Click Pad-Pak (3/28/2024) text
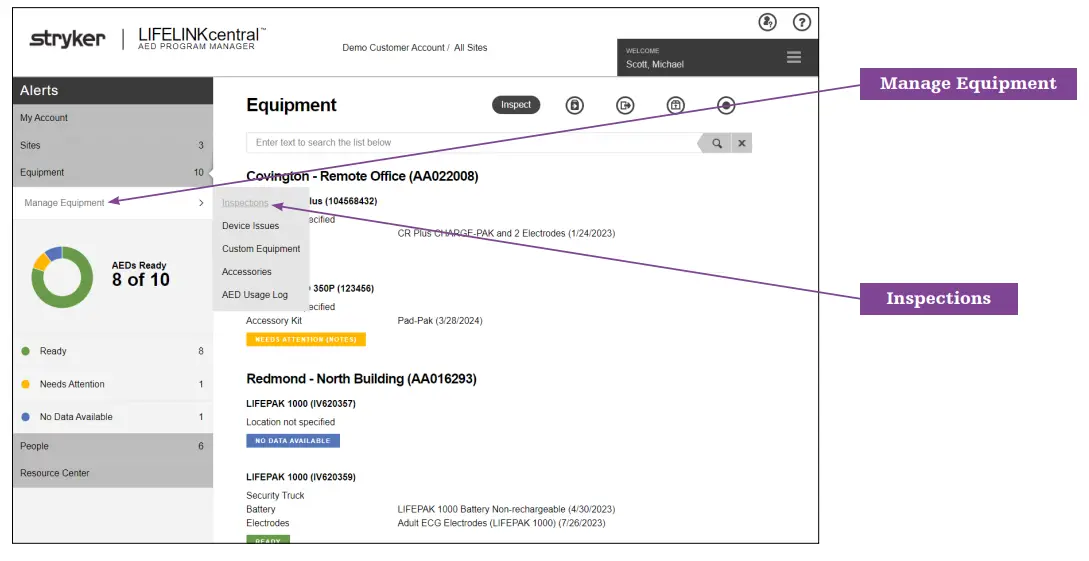Screen dimensions: 1089x561 click(440, 321)
